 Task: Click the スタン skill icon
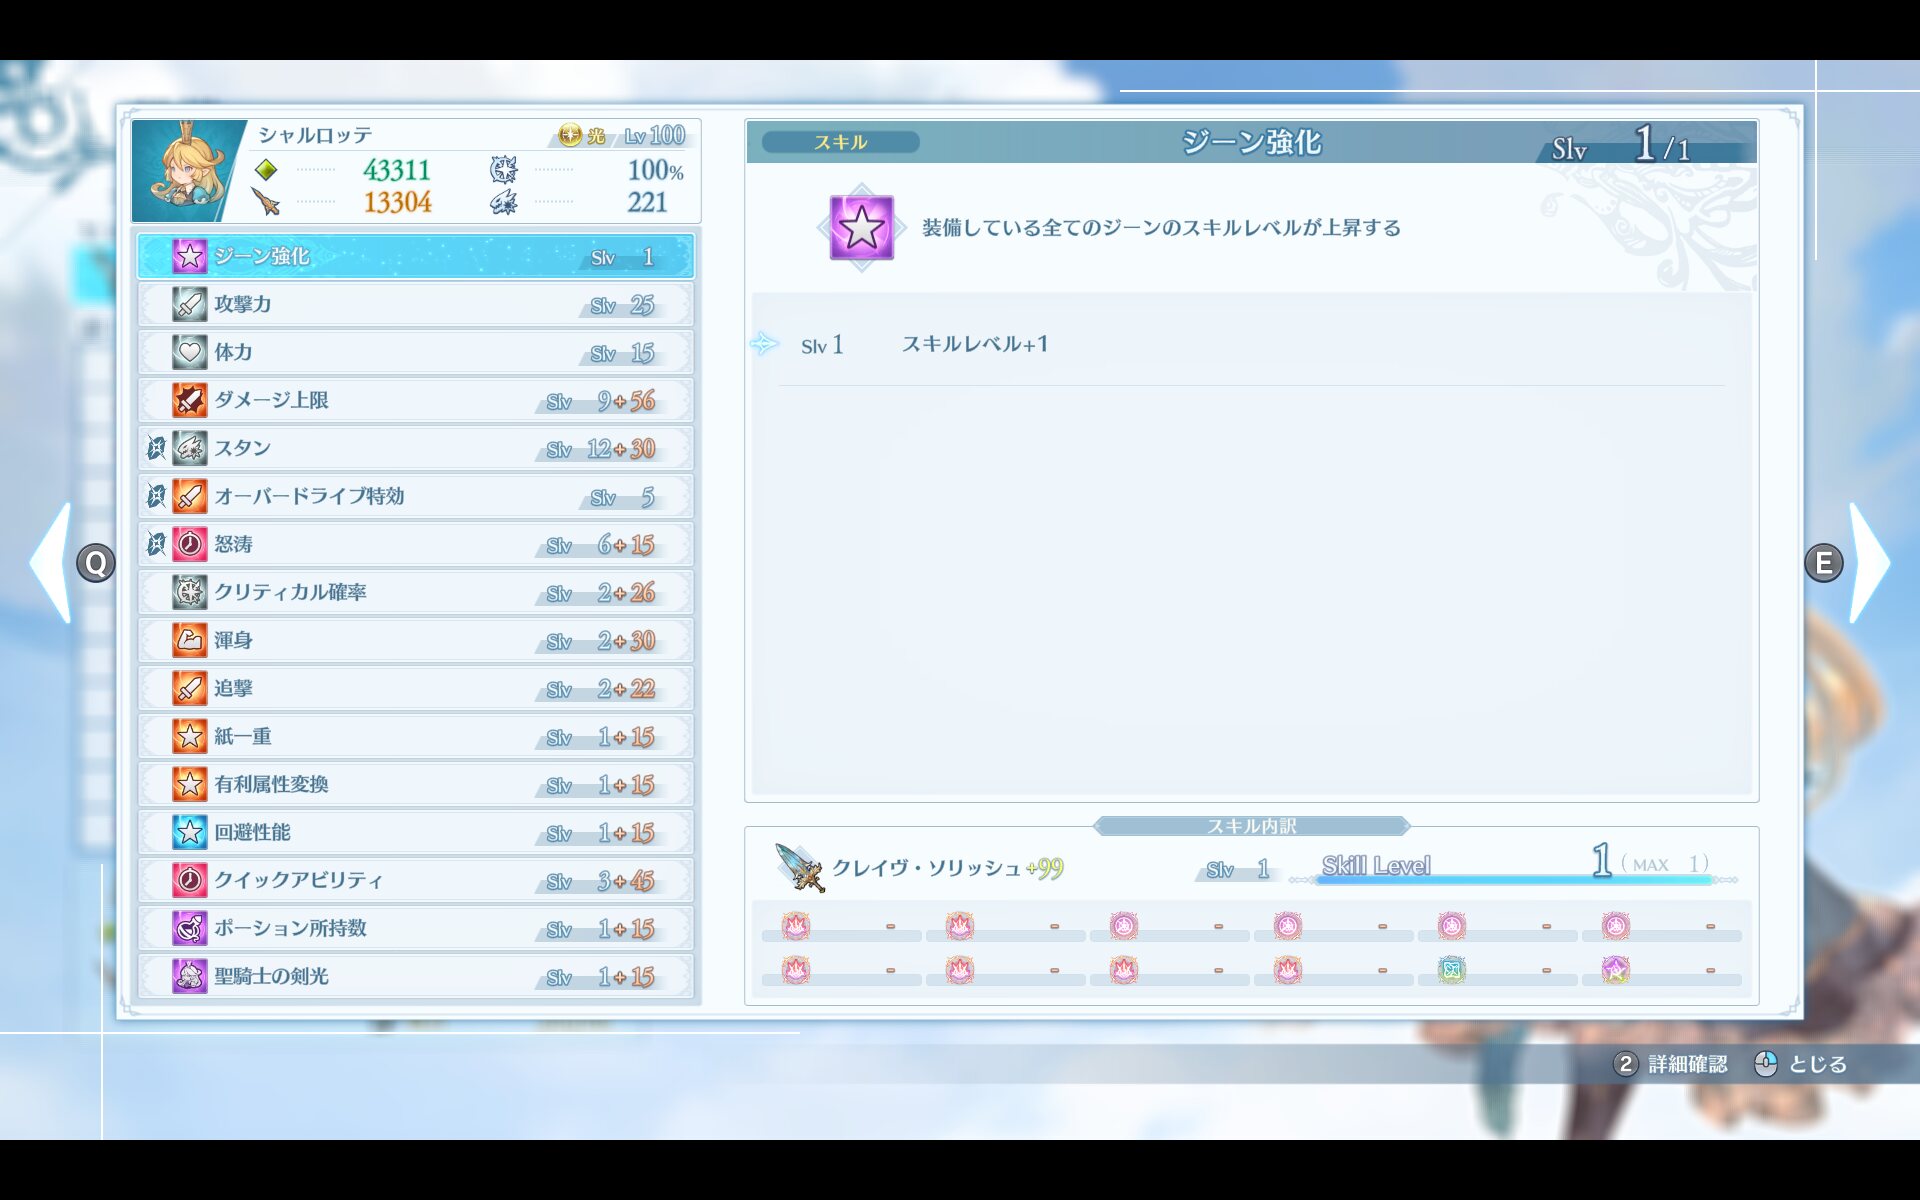(189, 448)
